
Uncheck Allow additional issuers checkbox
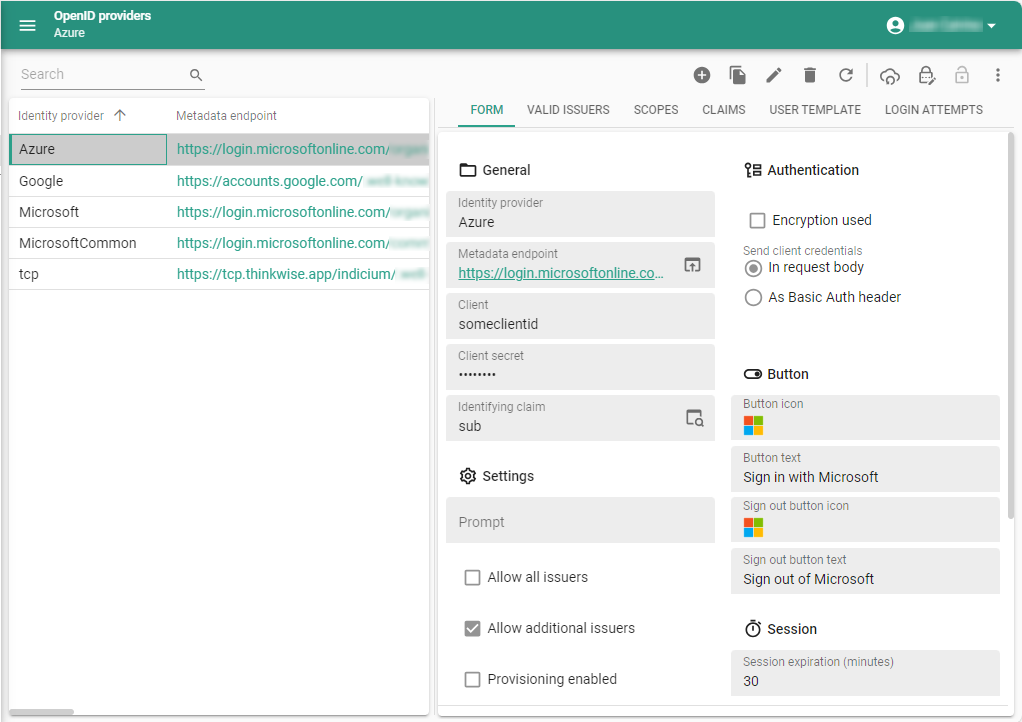click(472, 628)
